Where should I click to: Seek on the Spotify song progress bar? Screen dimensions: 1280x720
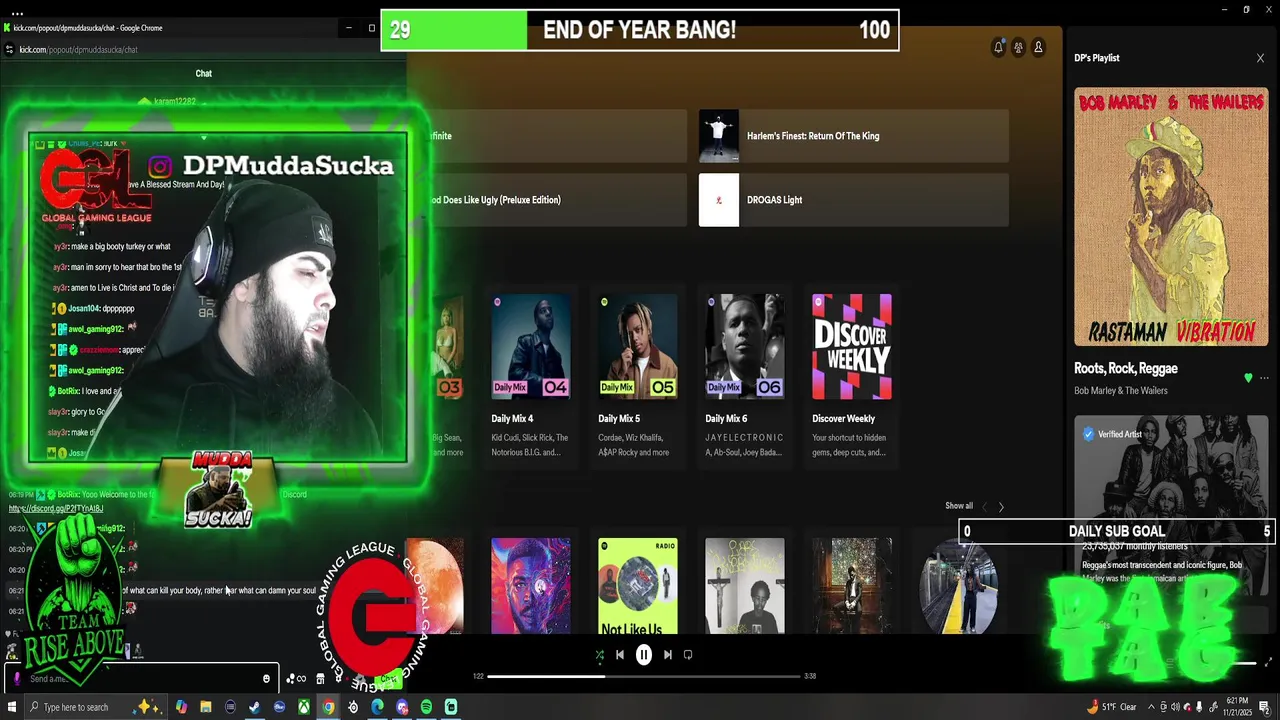point(644,676)
